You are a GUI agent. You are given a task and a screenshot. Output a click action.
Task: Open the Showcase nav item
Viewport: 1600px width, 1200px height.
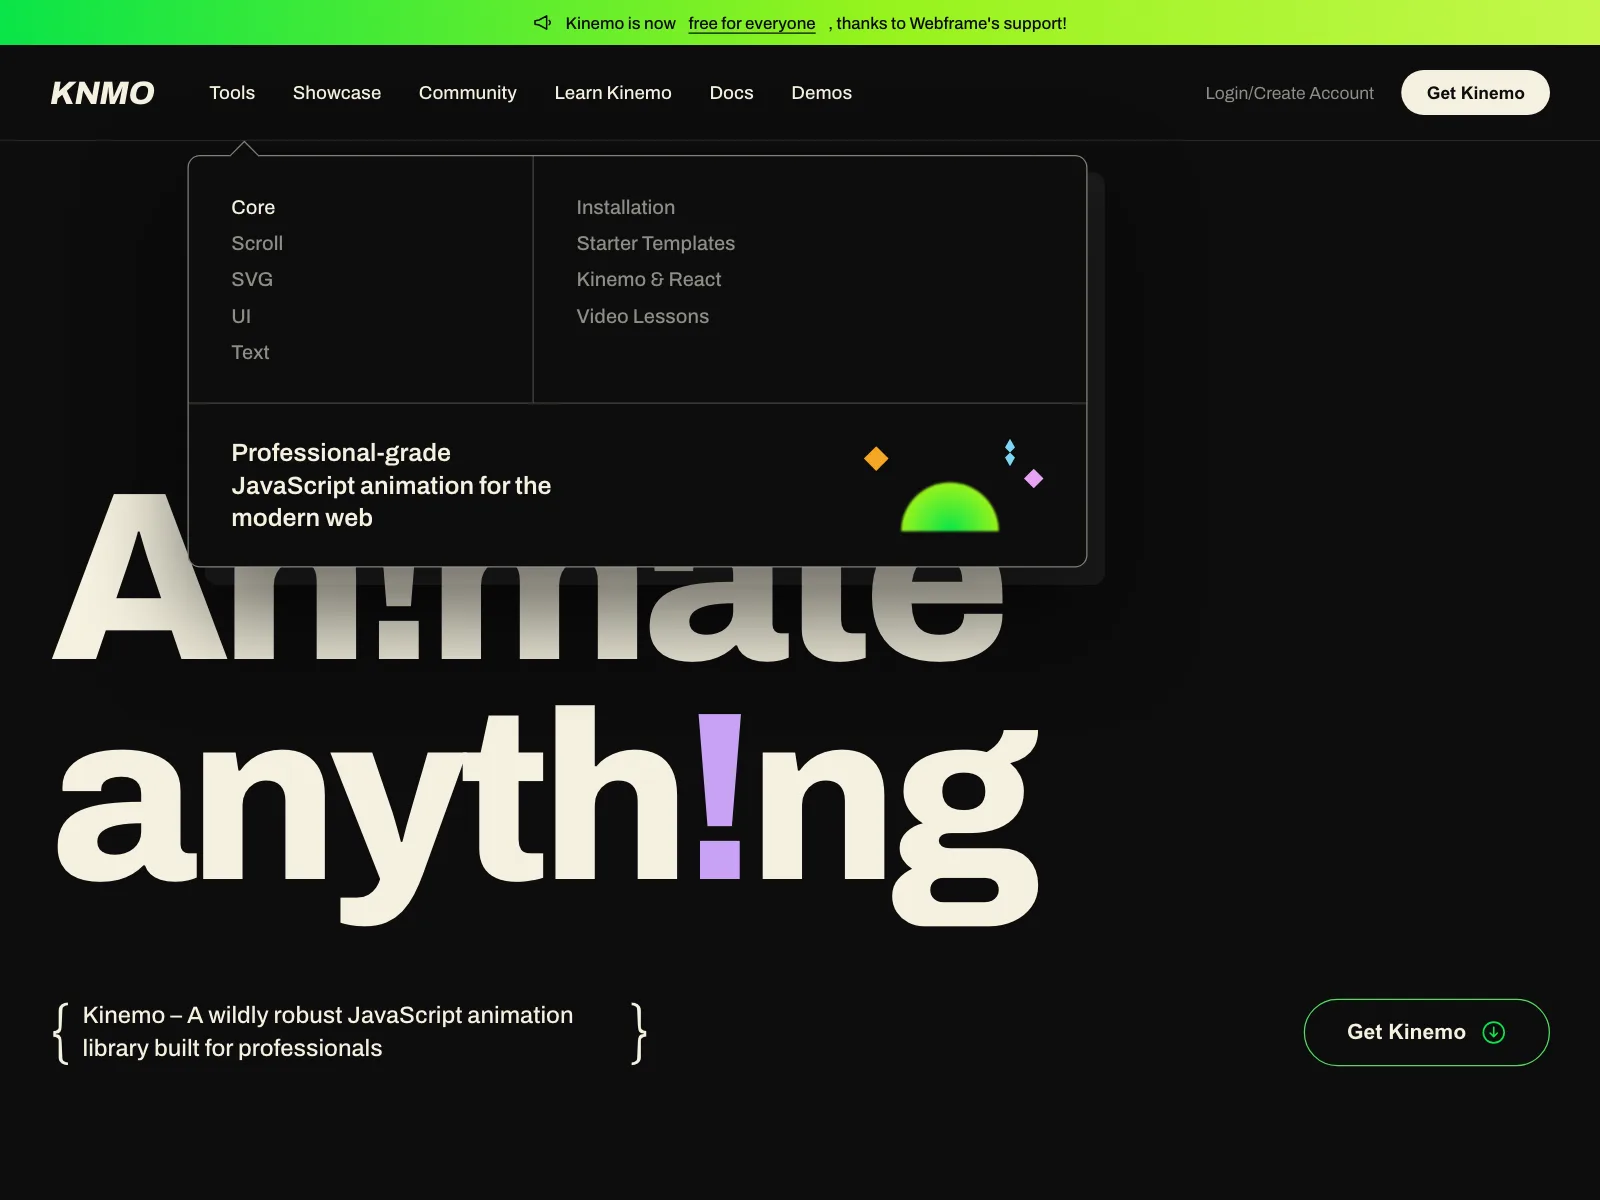[337, 93]
